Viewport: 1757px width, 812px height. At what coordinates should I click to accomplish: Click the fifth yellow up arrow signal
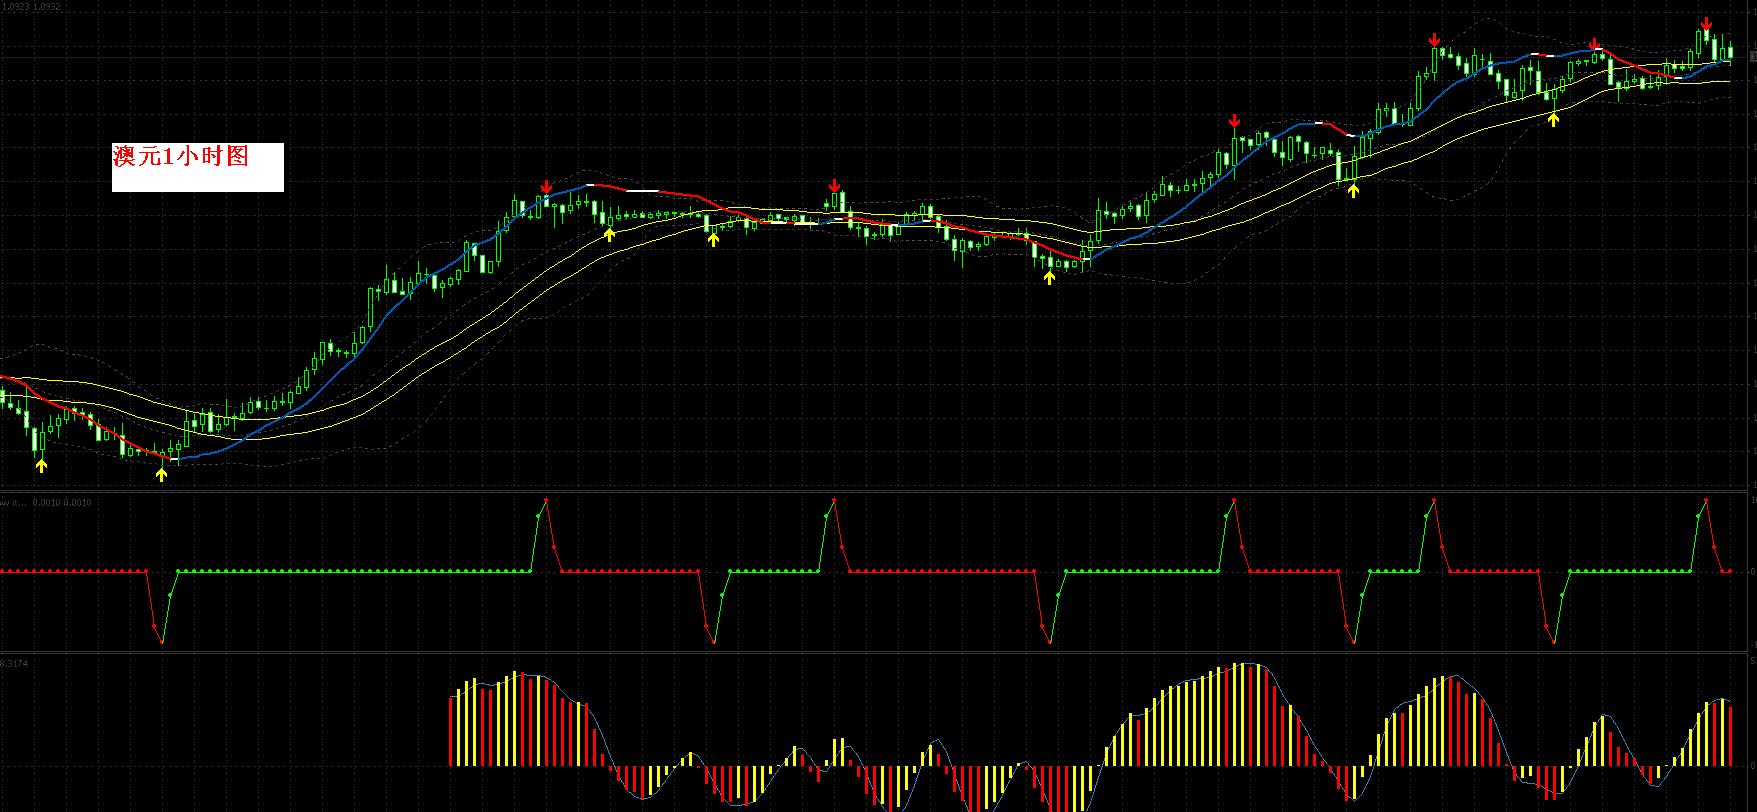coord(1049,277)
